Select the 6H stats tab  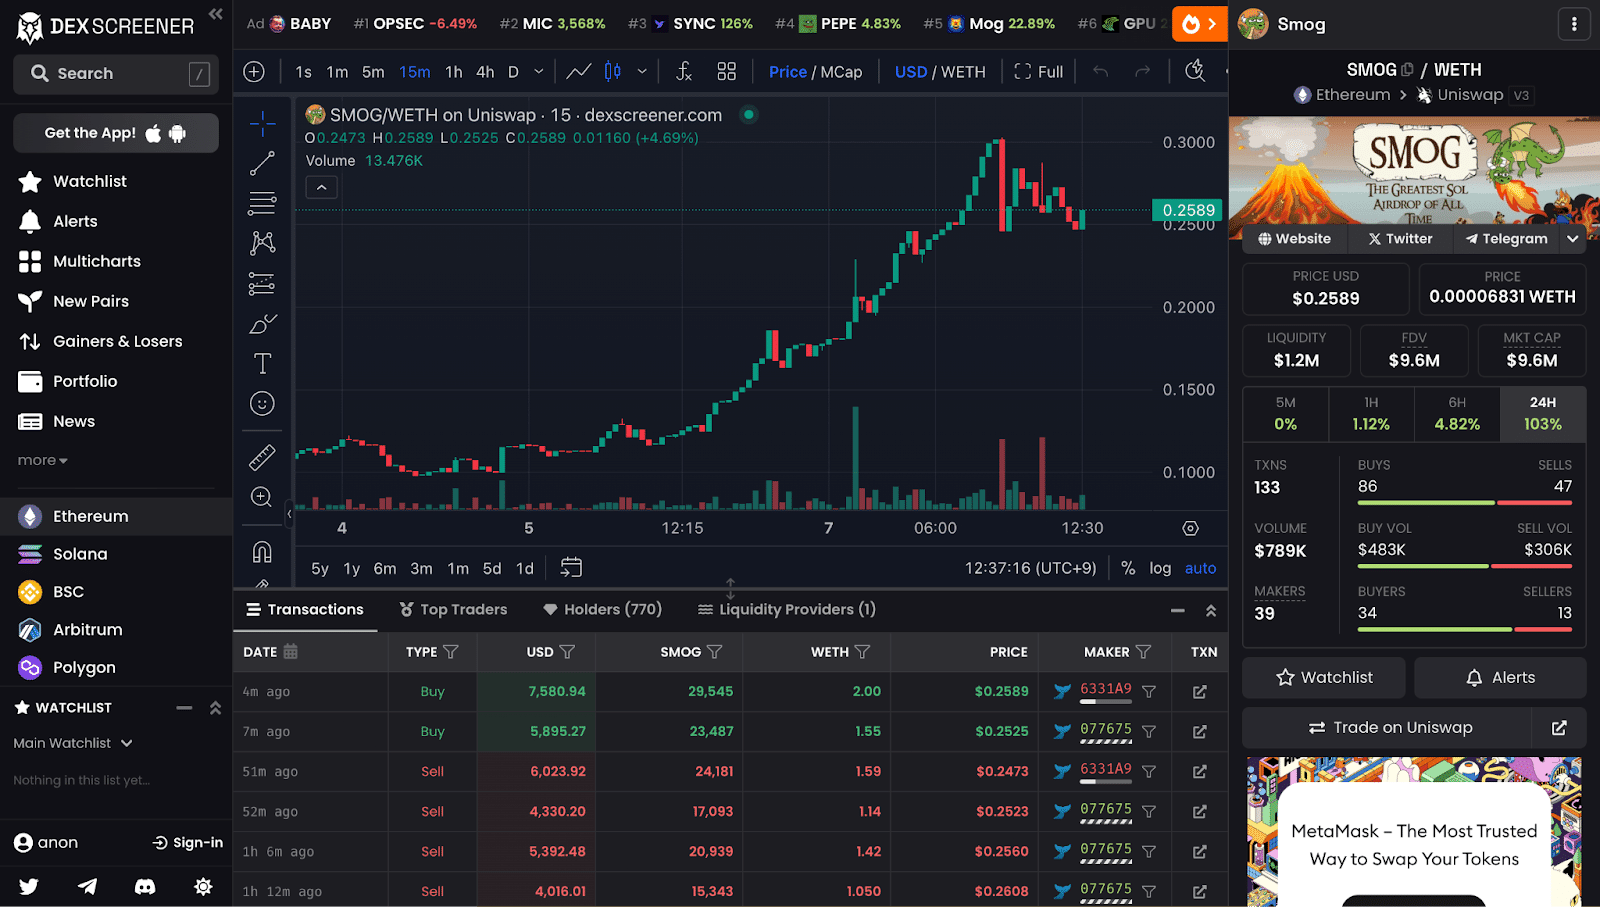[x=1457, y=413]
